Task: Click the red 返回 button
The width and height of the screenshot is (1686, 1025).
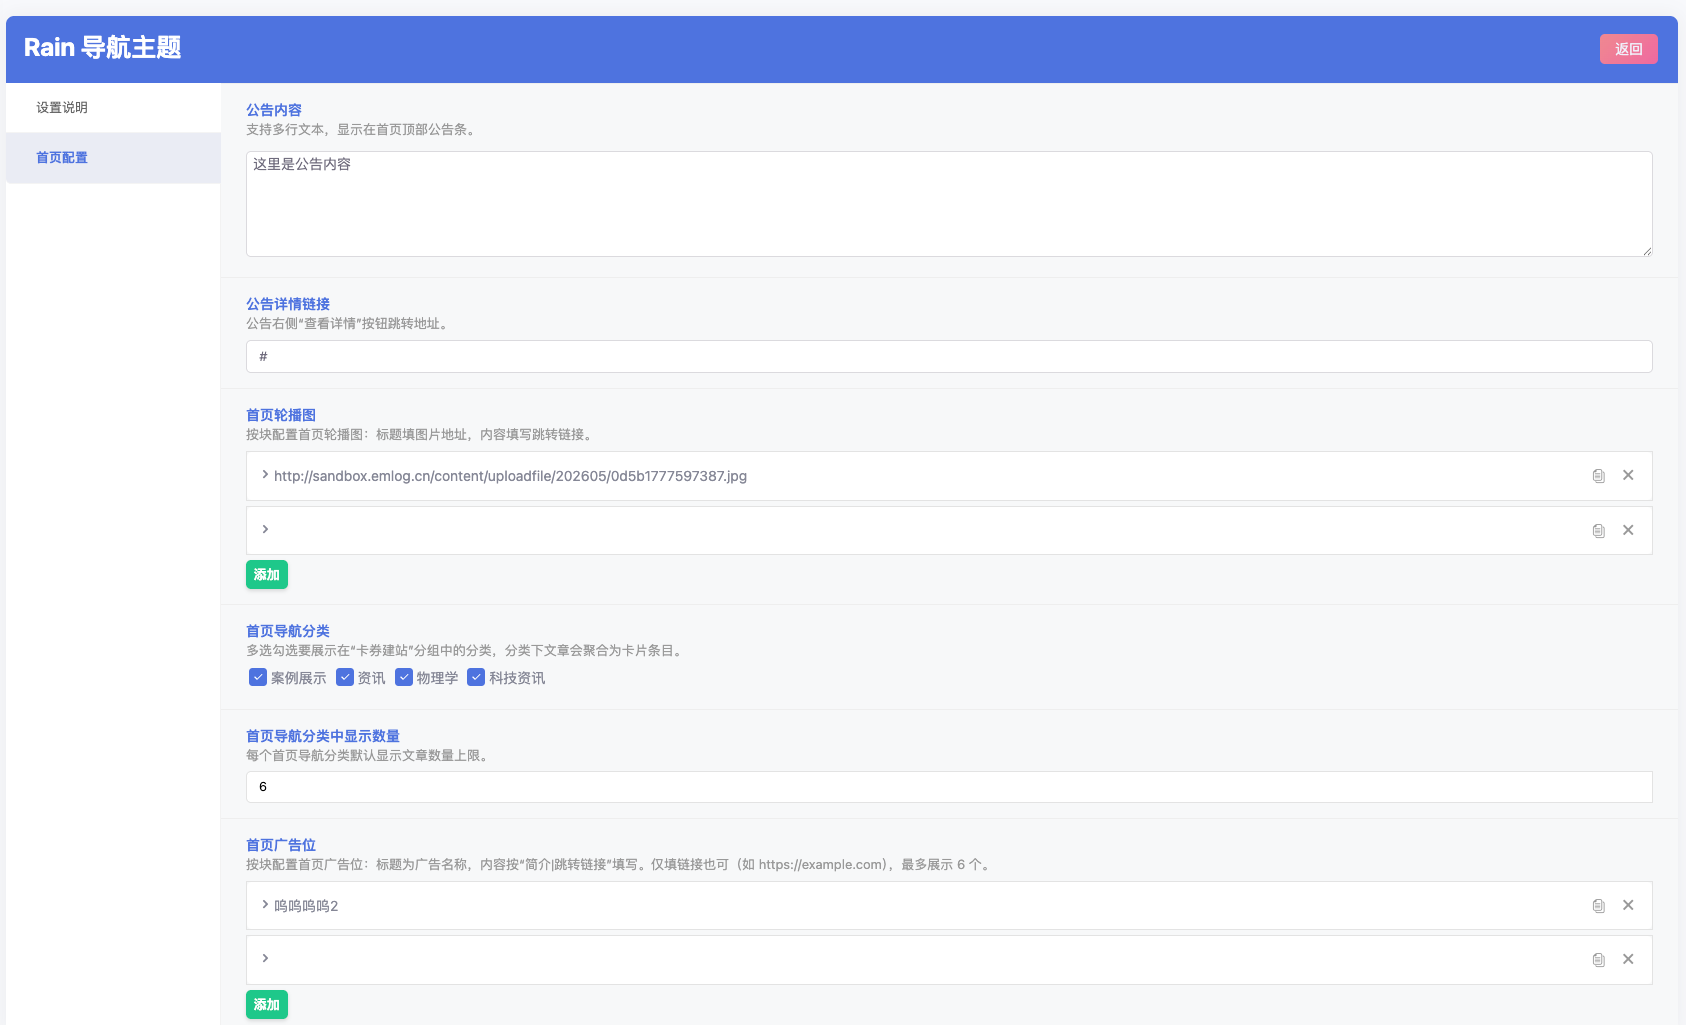Action: click(x=1628, y=49)
